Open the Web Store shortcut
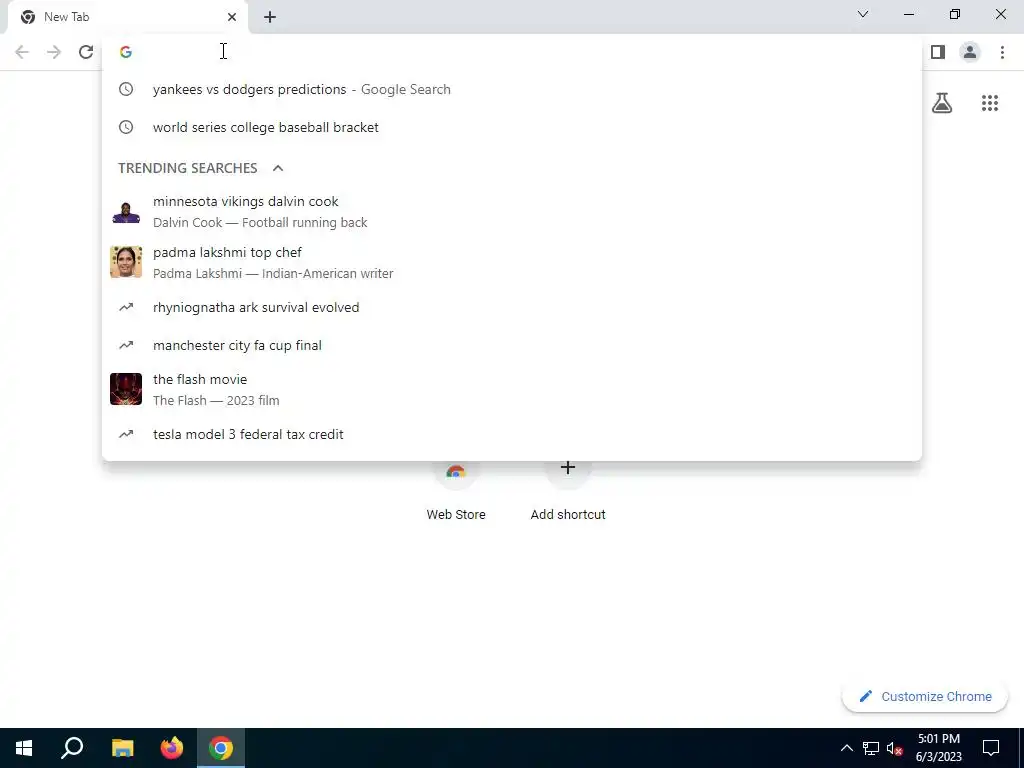The width and height of the screenshot is (1024, 768). click(x=456, y=490)
